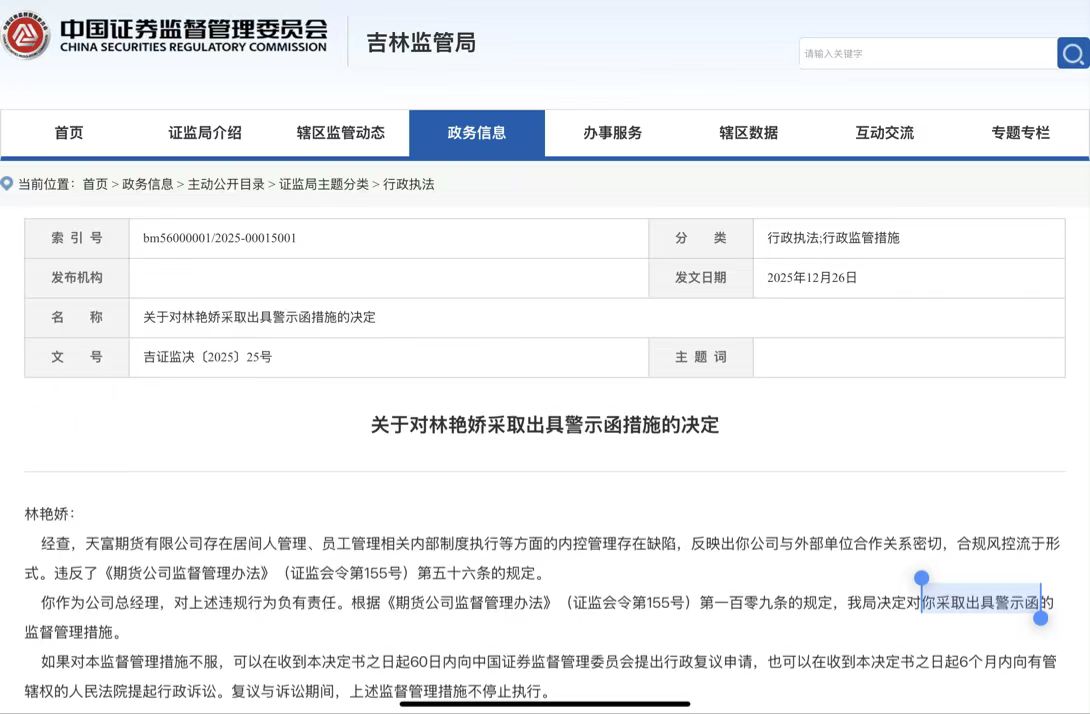Viewport: 1090px width, 714px height.
Task: Click the lower text selection handle
Action: coord(1040,618)
